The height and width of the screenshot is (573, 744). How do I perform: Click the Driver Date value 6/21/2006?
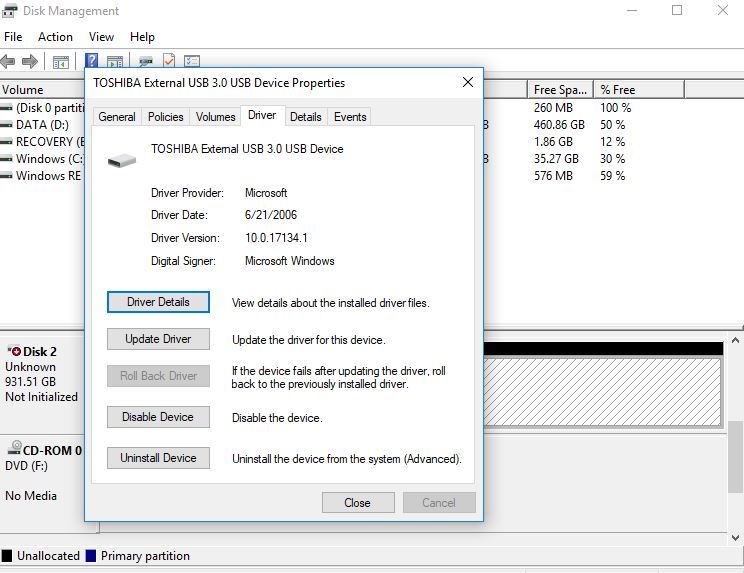click(270, 215)
